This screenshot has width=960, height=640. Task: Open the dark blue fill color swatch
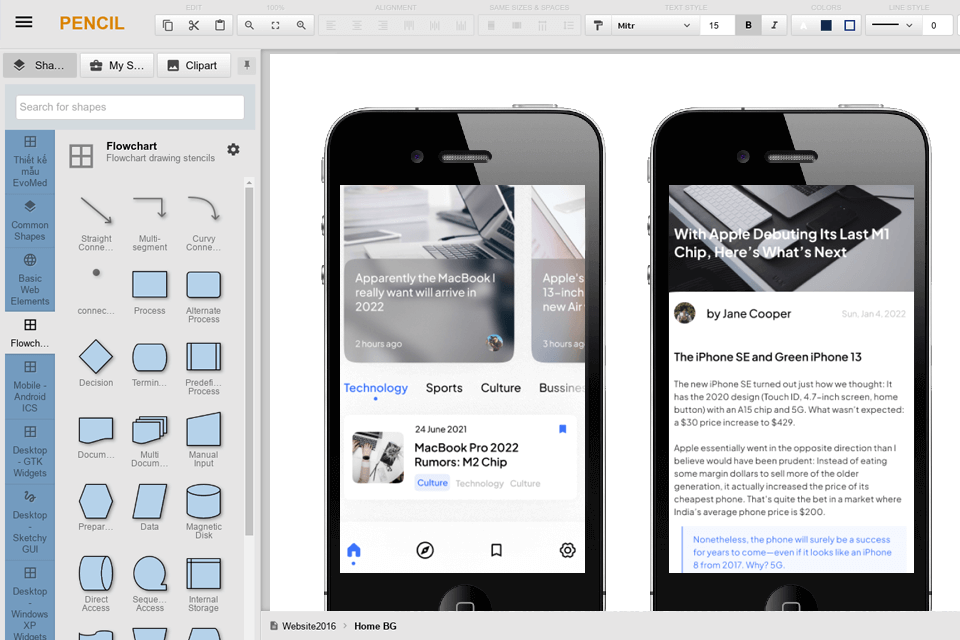point(827,25)
